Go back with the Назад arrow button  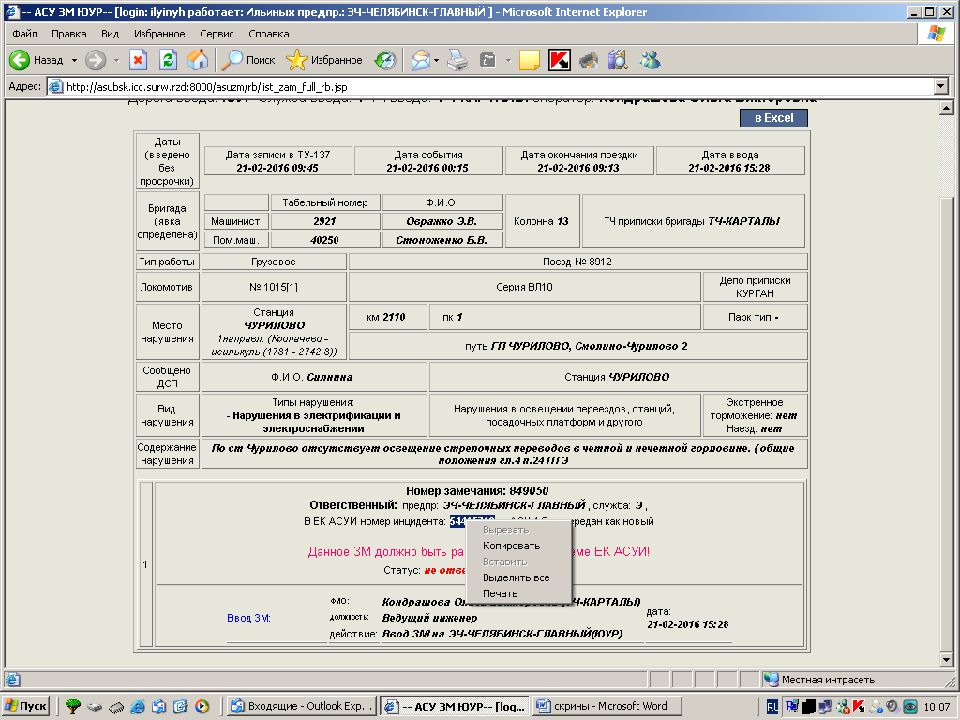click(x=36, y=60)
